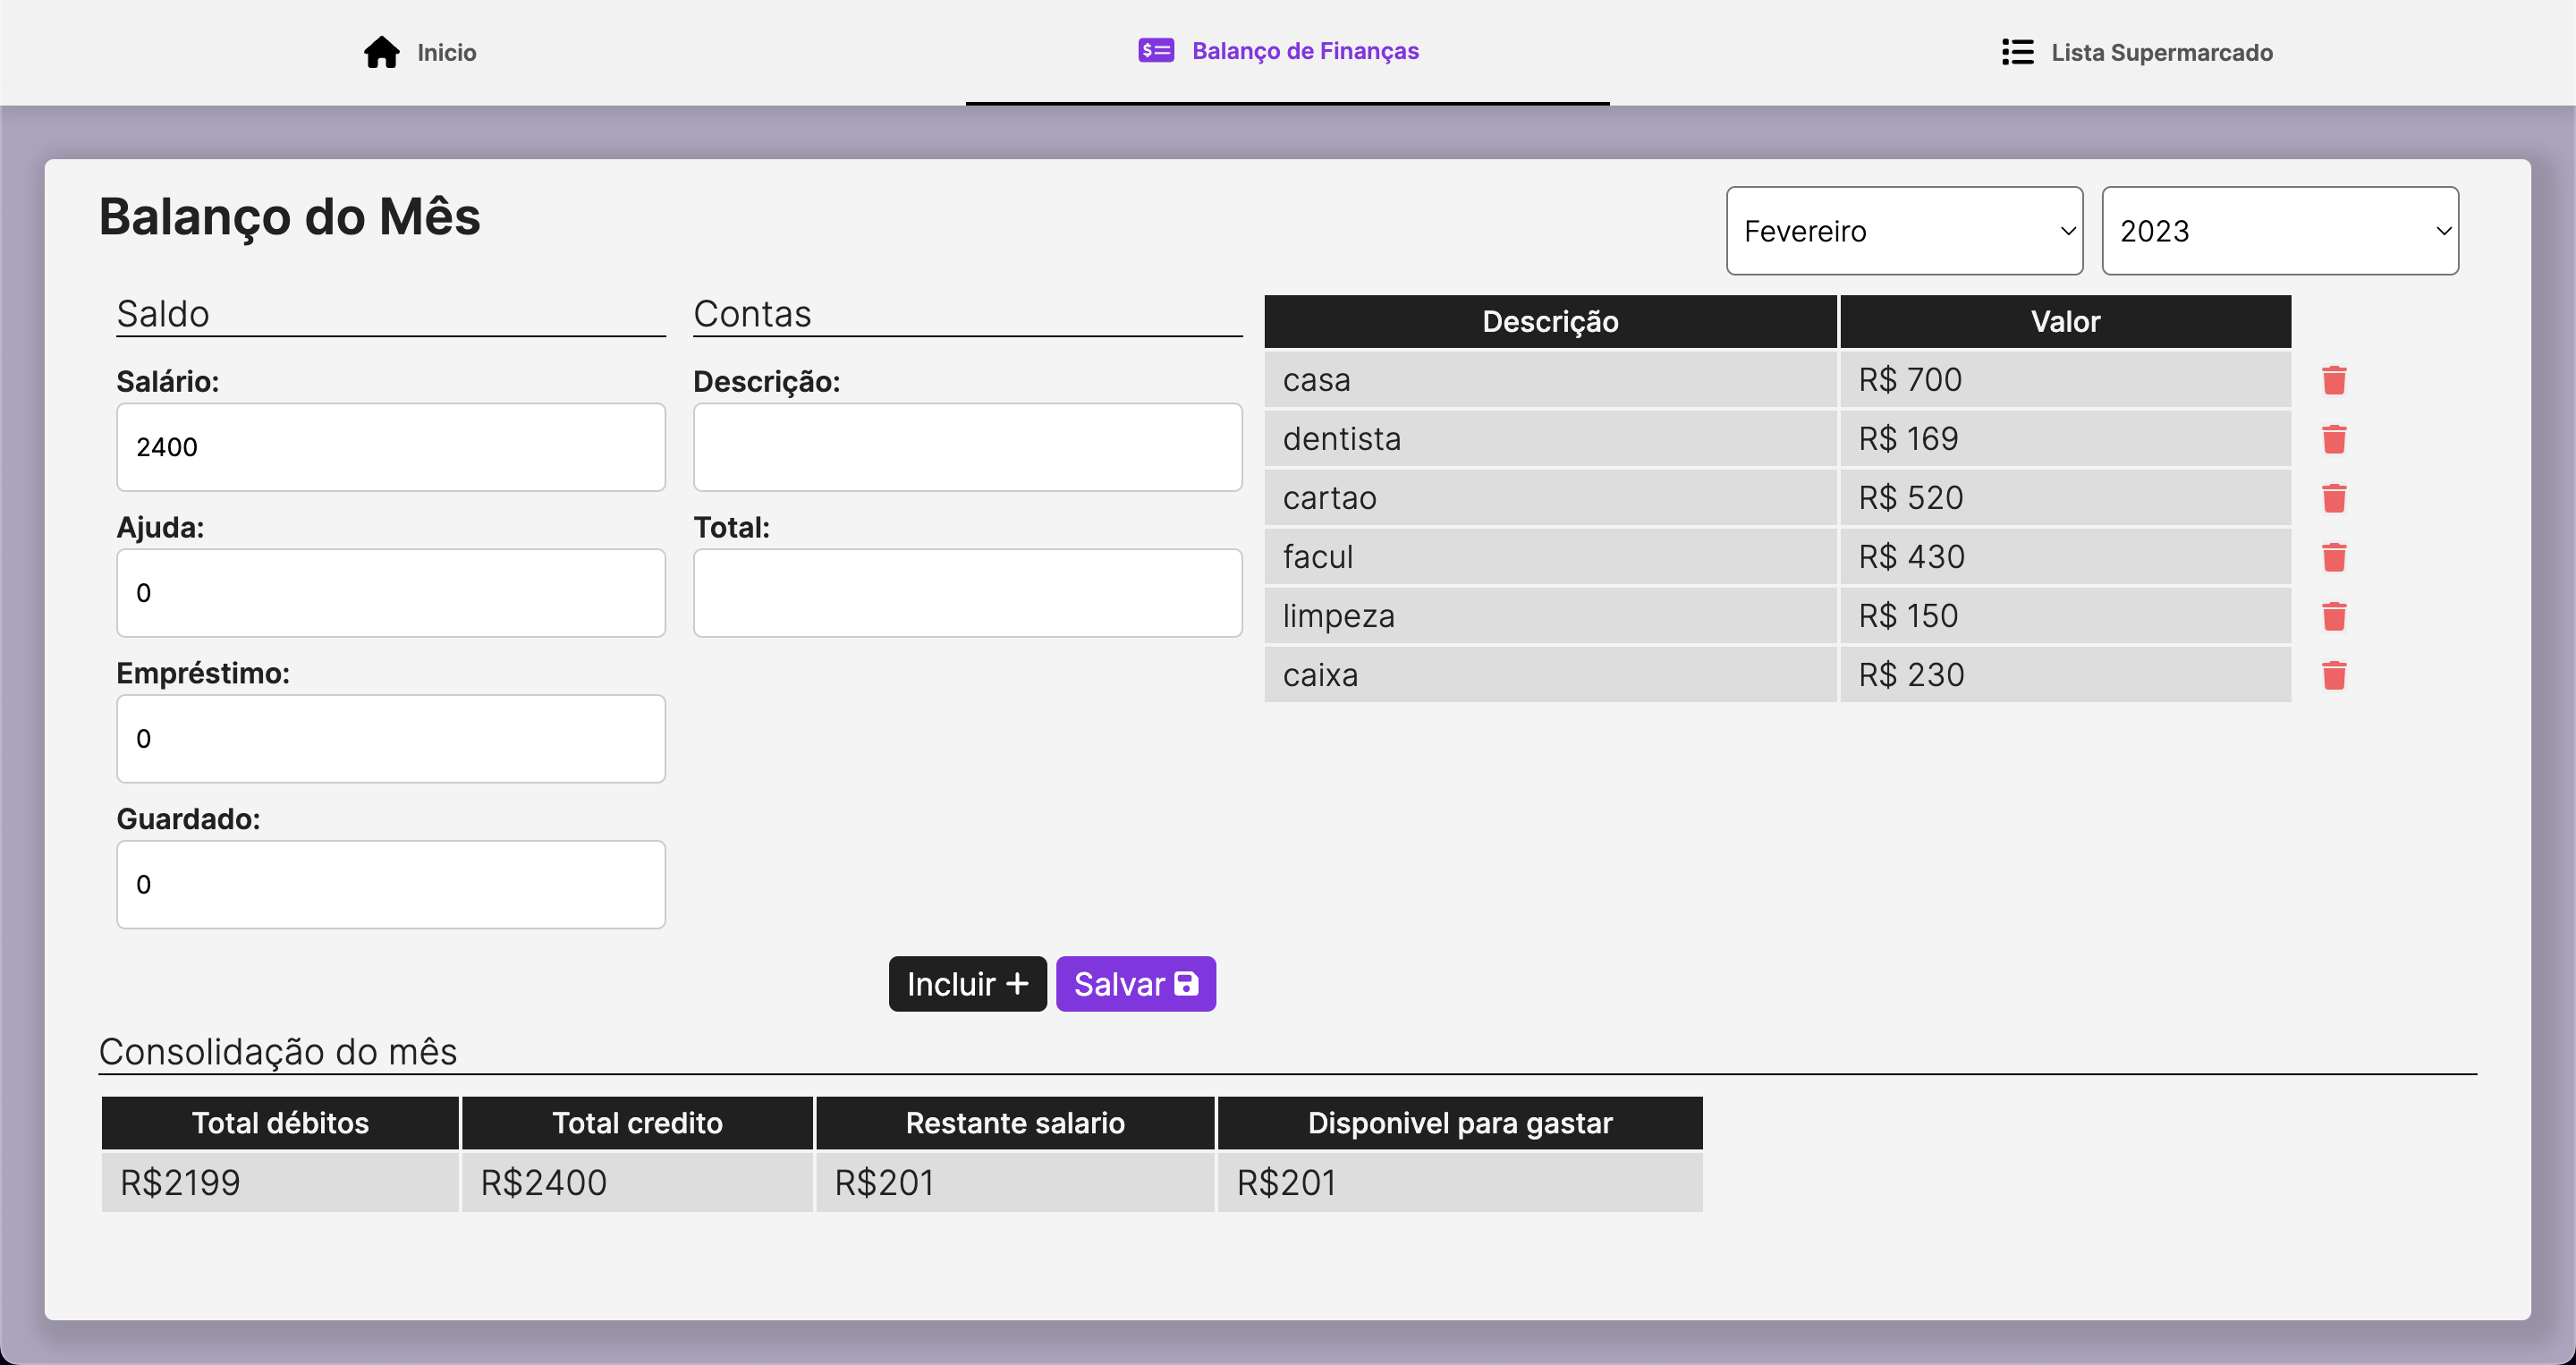Focus the Guardado input field
Image resolution: width=2576 pixels, height=1365 pixels.
tap(390, 885)
